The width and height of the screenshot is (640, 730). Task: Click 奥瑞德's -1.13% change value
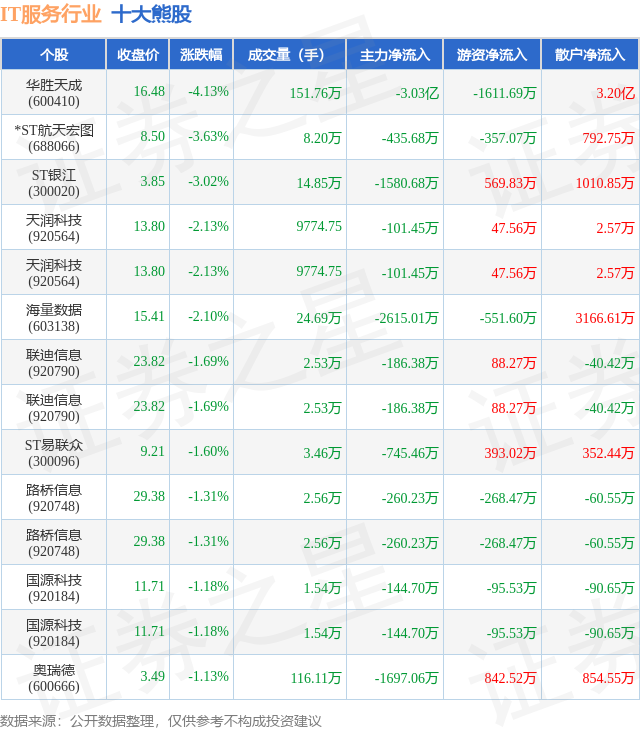coord(208,676)
